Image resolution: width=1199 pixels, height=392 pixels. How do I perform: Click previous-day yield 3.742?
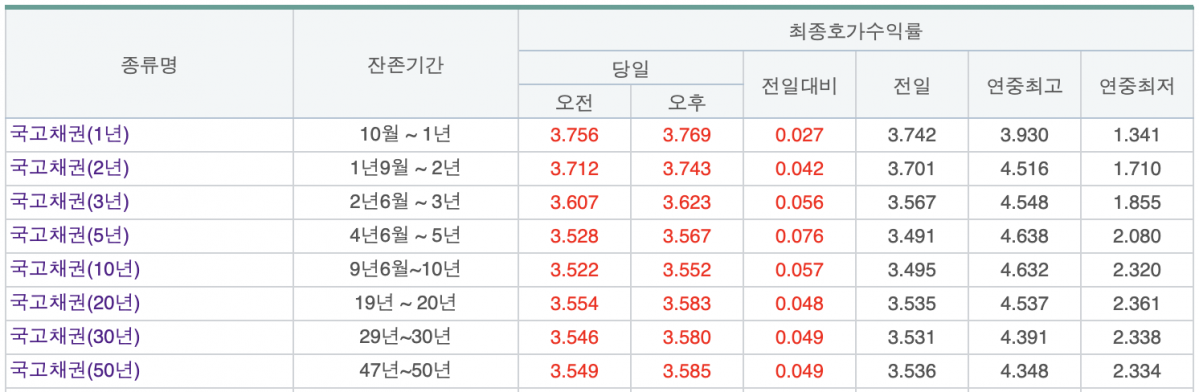tap(911, 135)
